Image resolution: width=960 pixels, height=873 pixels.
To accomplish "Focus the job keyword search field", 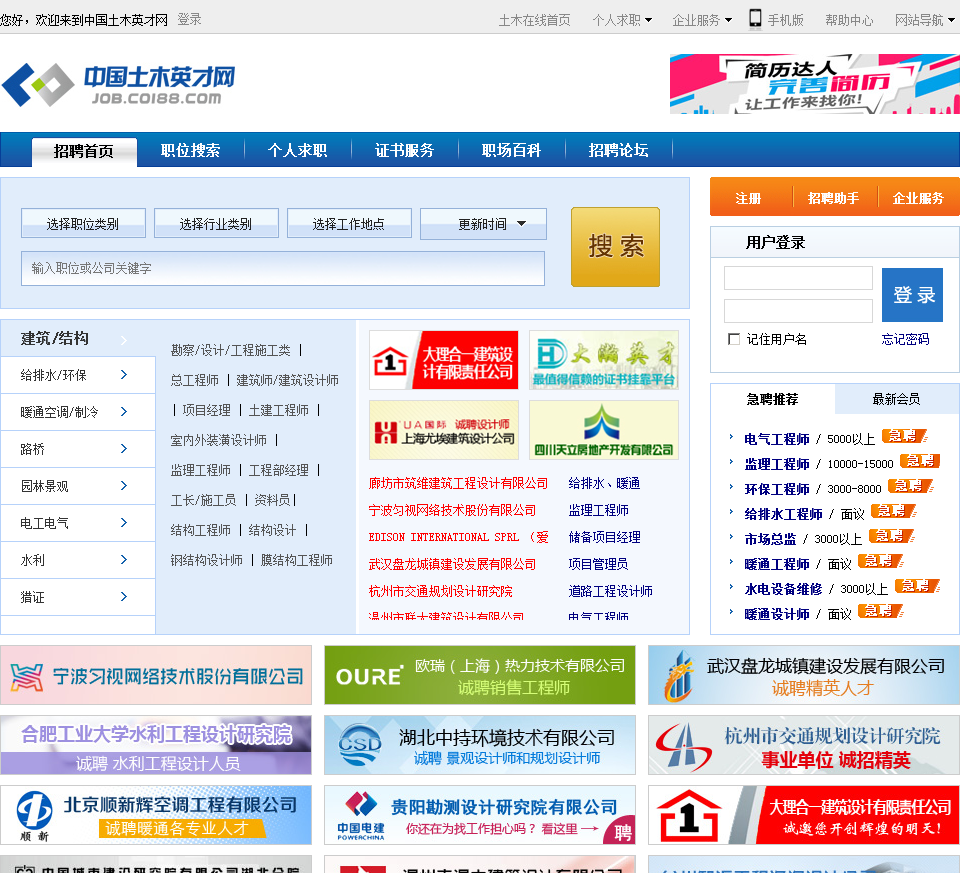I will click(x=283, y=268).
